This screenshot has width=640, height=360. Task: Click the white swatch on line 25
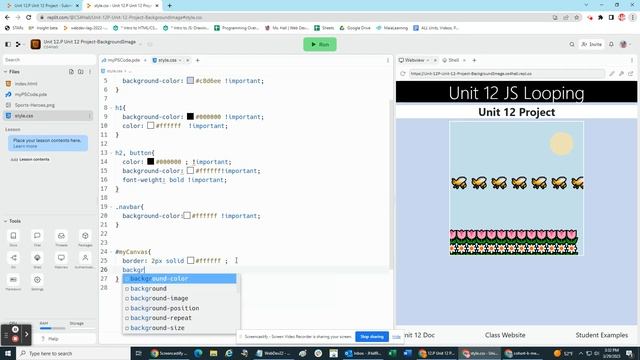click(x=190, y=260)
